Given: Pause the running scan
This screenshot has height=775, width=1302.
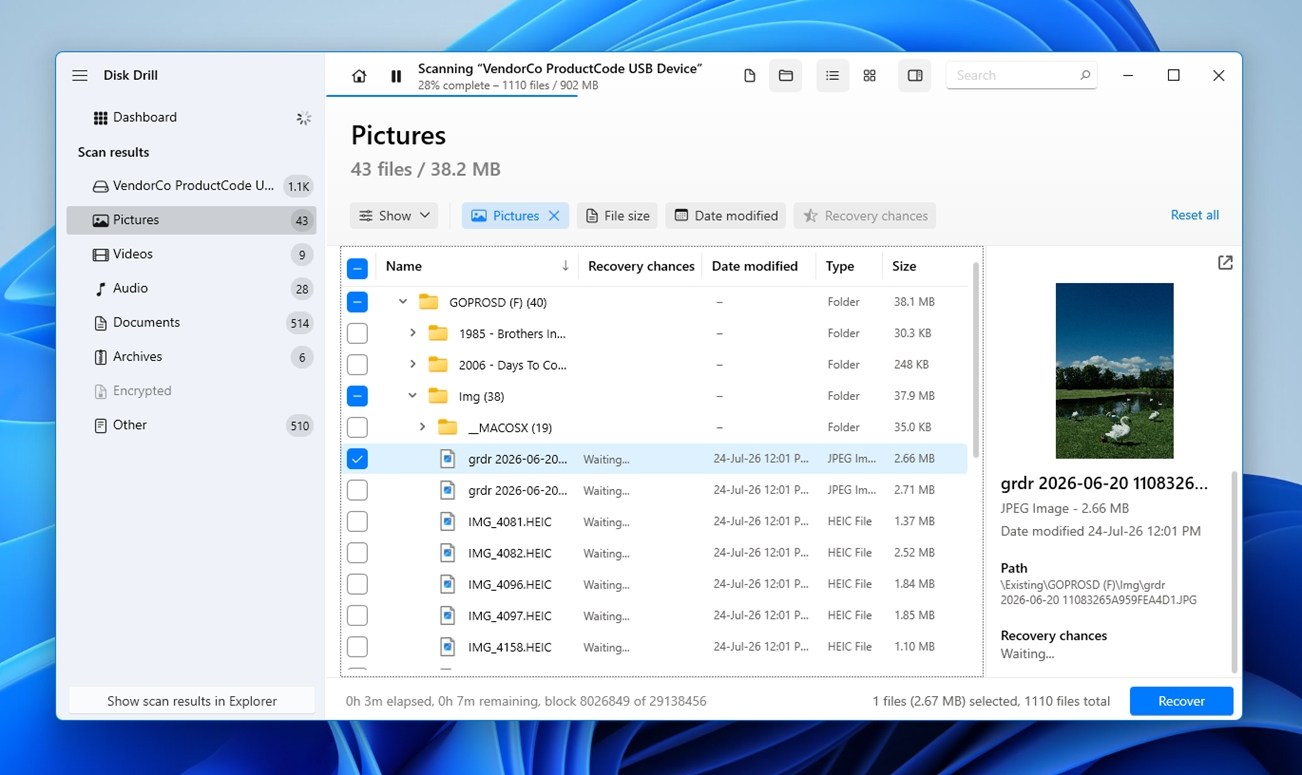Looking at the screenshot, I should pyautogui.click(x=396, y=76).
